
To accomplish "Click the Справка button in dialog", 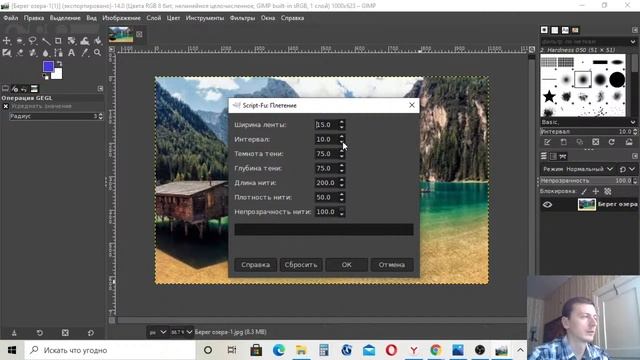I will [256, 265].
